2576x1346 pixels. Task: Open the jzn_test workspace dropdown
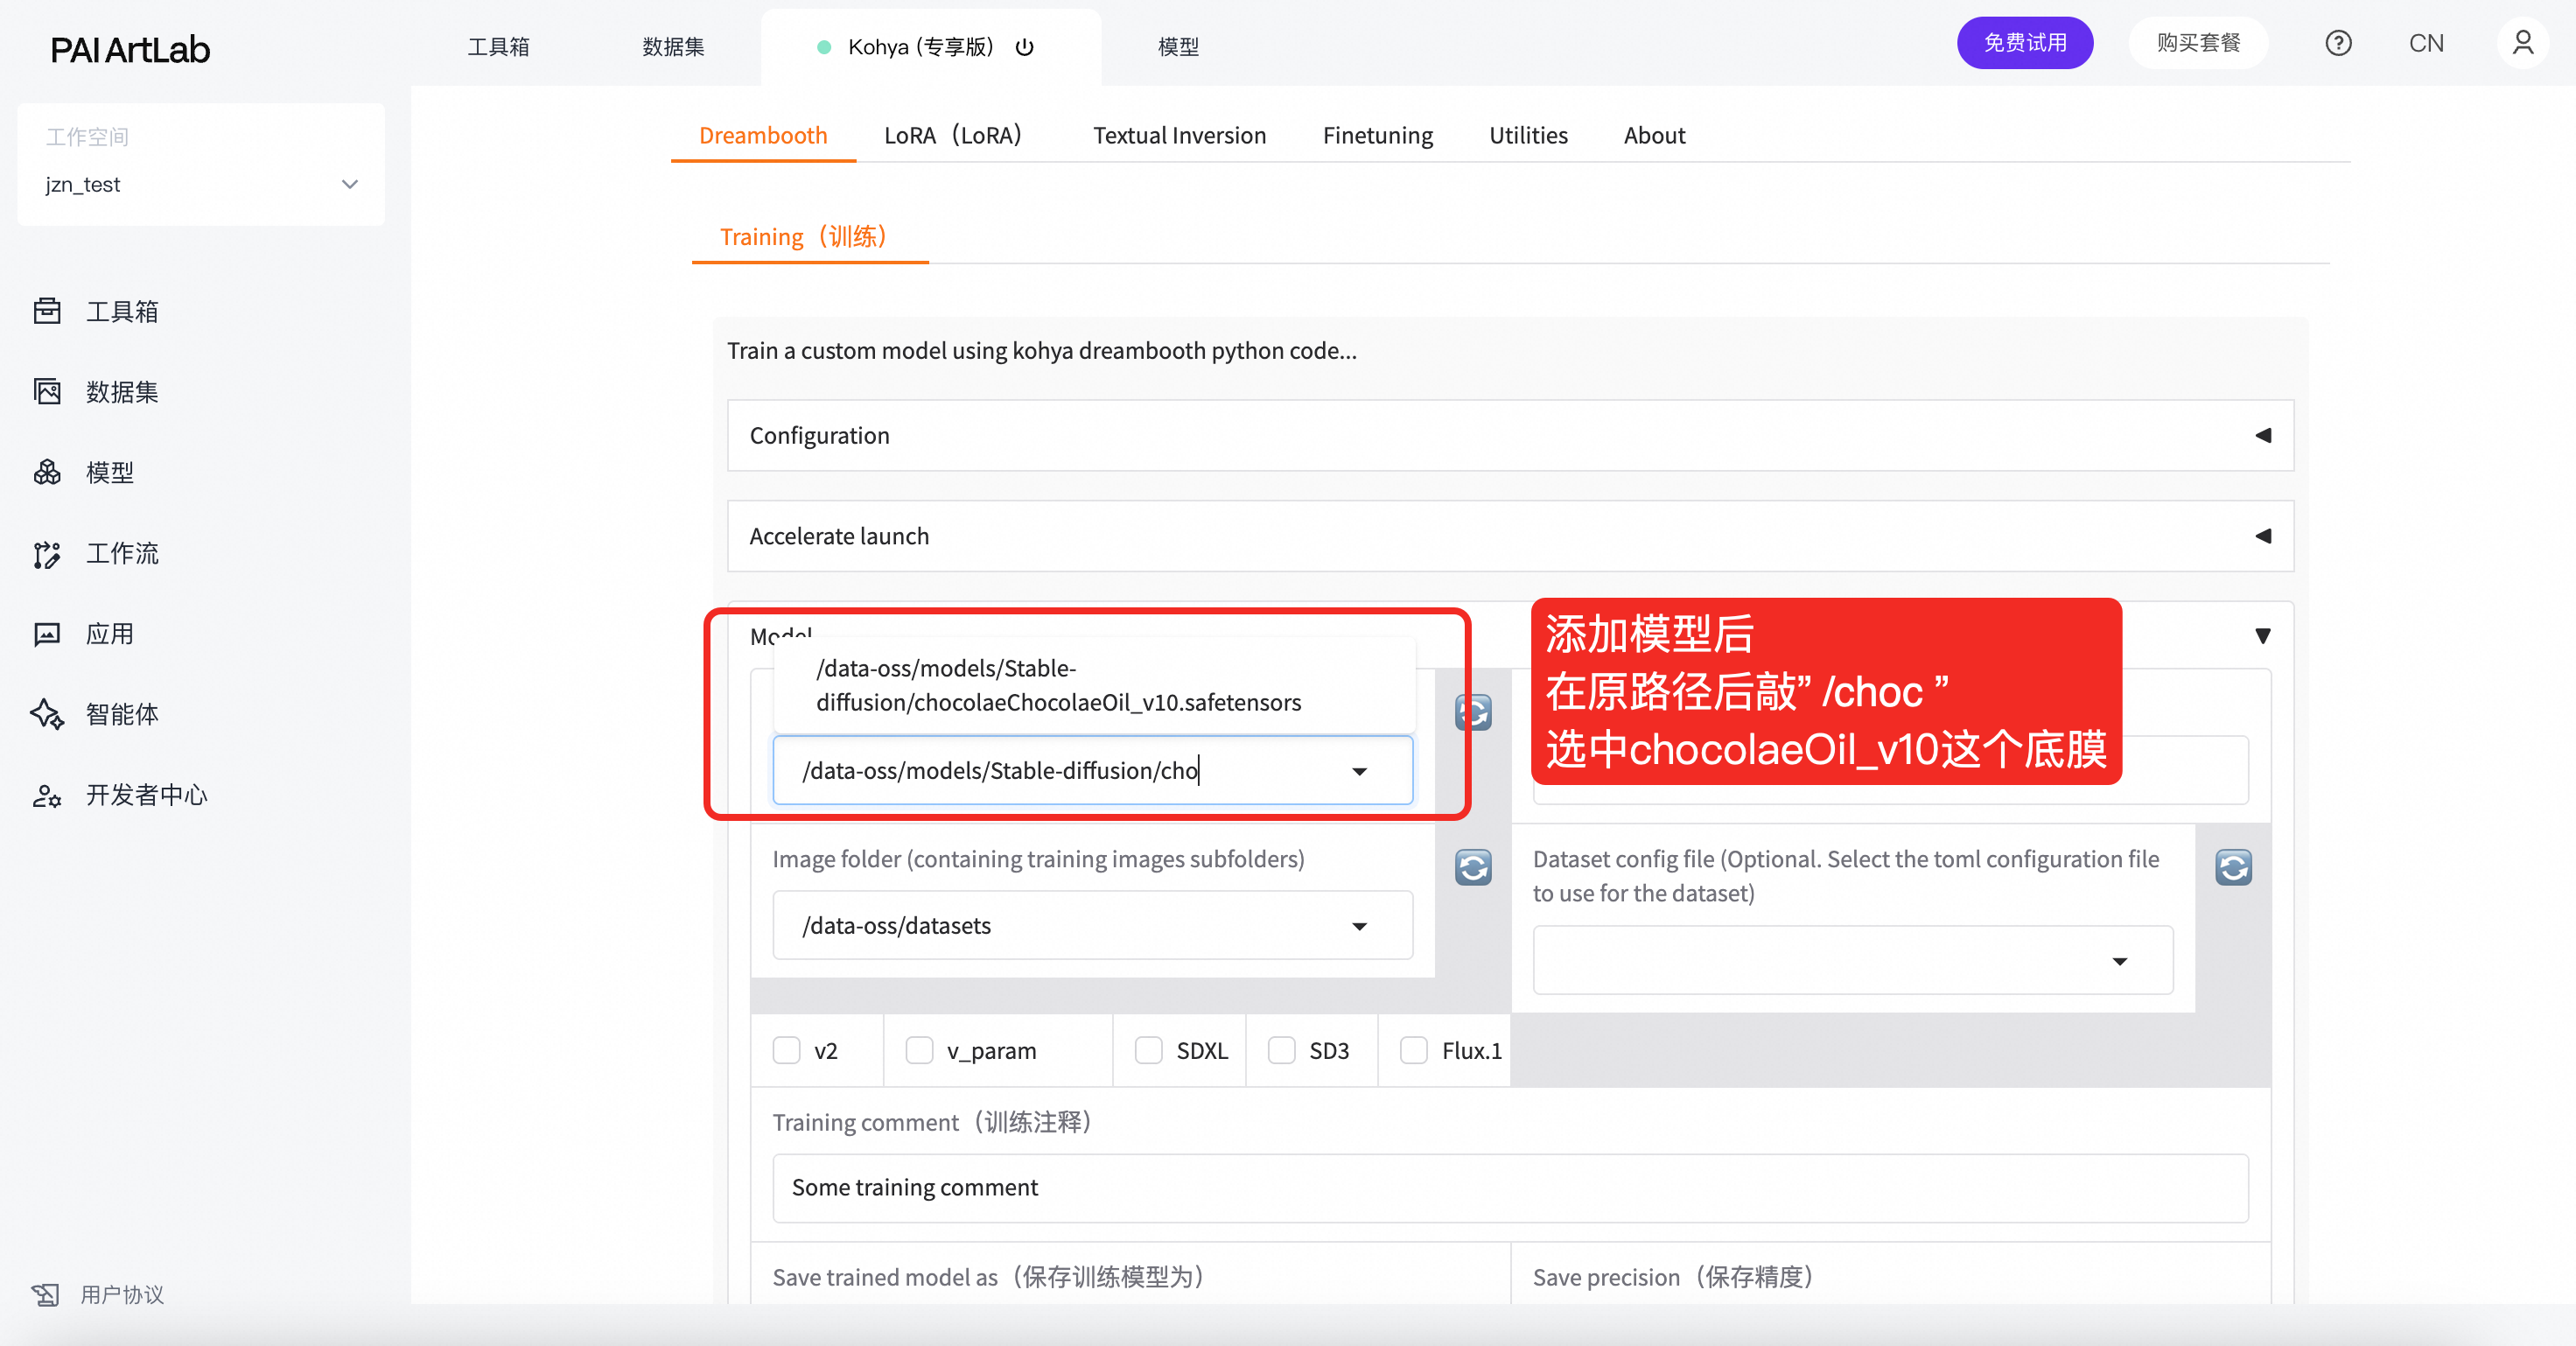tap(200, 184)
